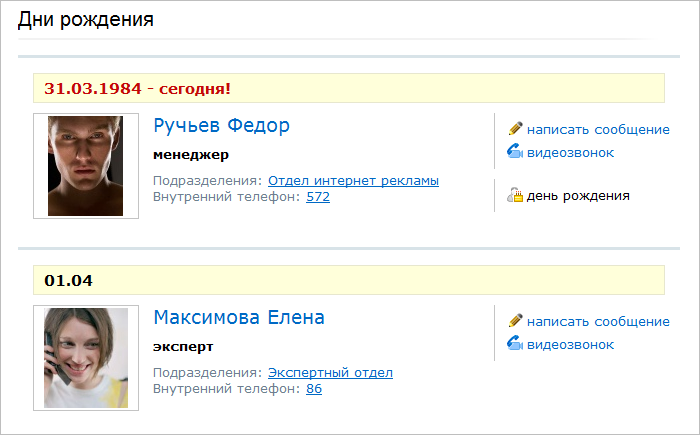
Task: Click the birthday gift icon
Action: 515,196
